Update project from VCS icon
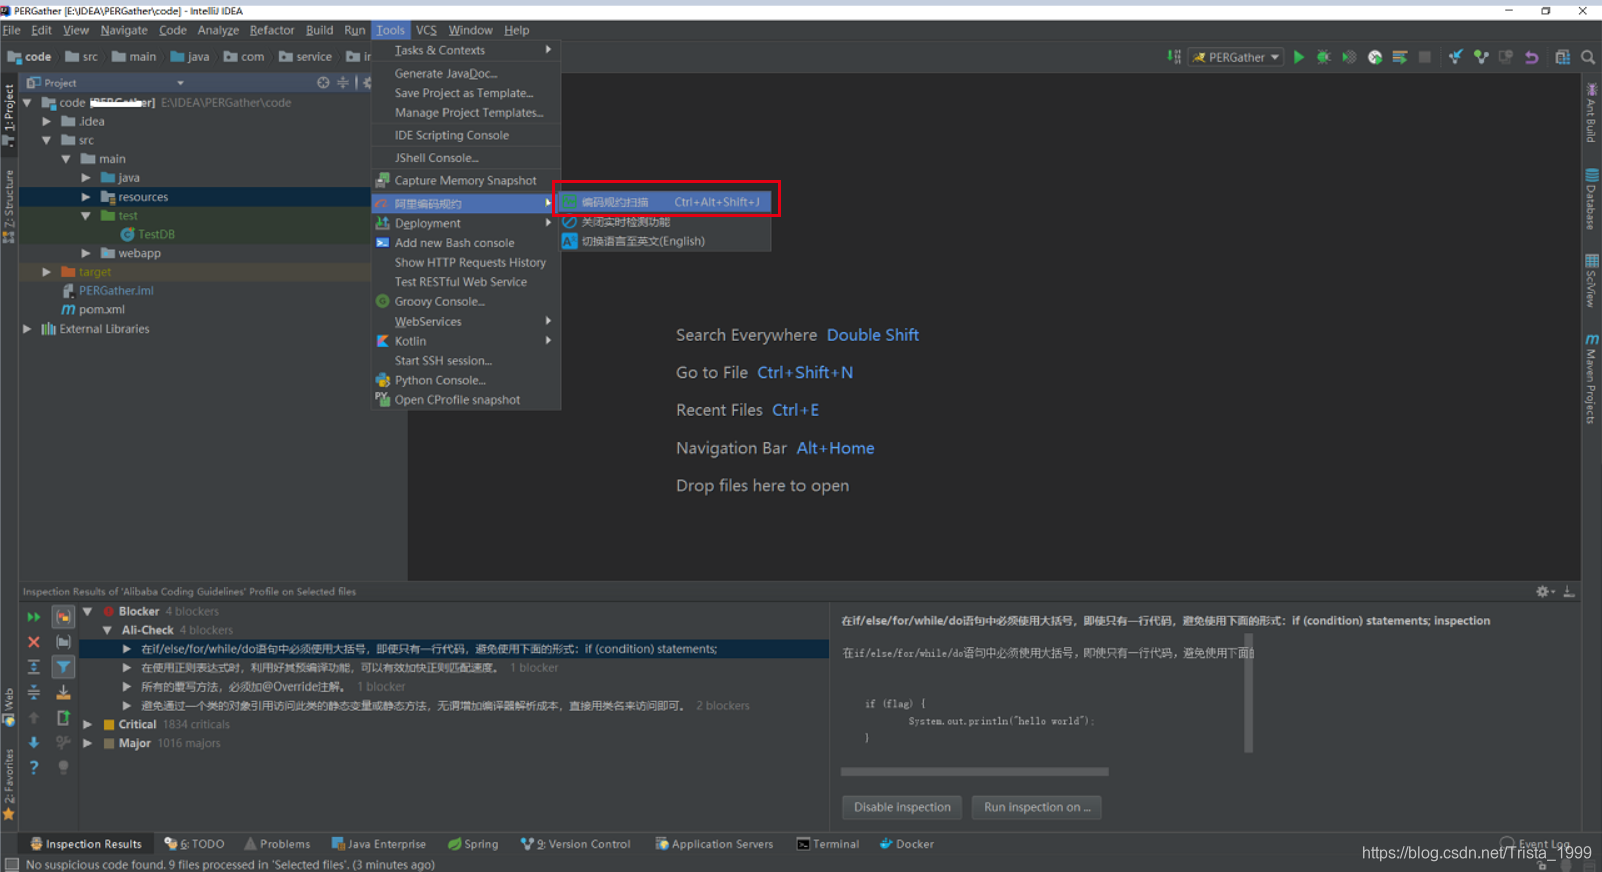Image resolution: width=1602 pixels, height=872 pixels. (x=1455, y=57)
